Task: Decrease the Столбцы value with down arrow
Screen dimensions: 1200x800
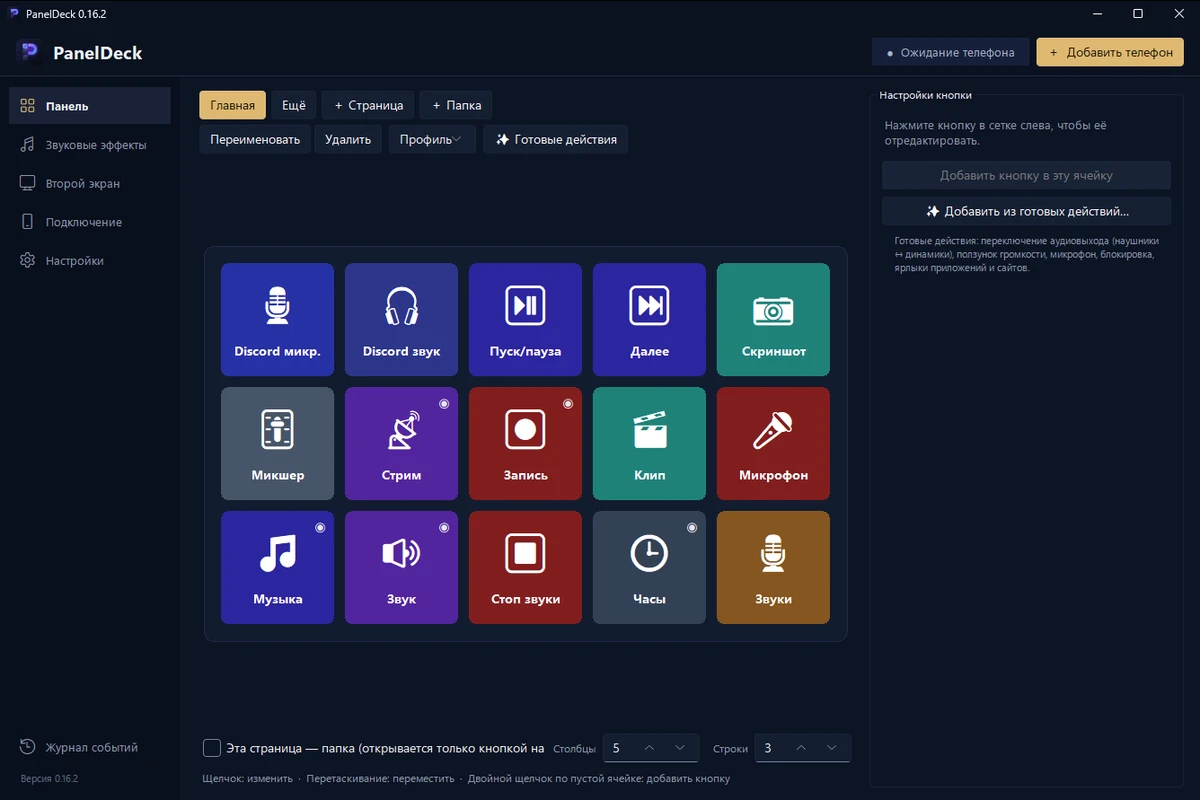Action: 681,748
